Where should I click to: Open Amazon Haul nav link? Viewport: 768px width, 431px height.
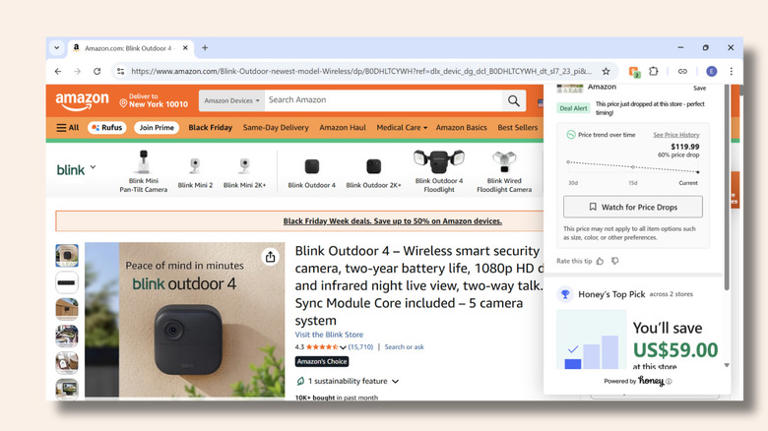[342, 128]
